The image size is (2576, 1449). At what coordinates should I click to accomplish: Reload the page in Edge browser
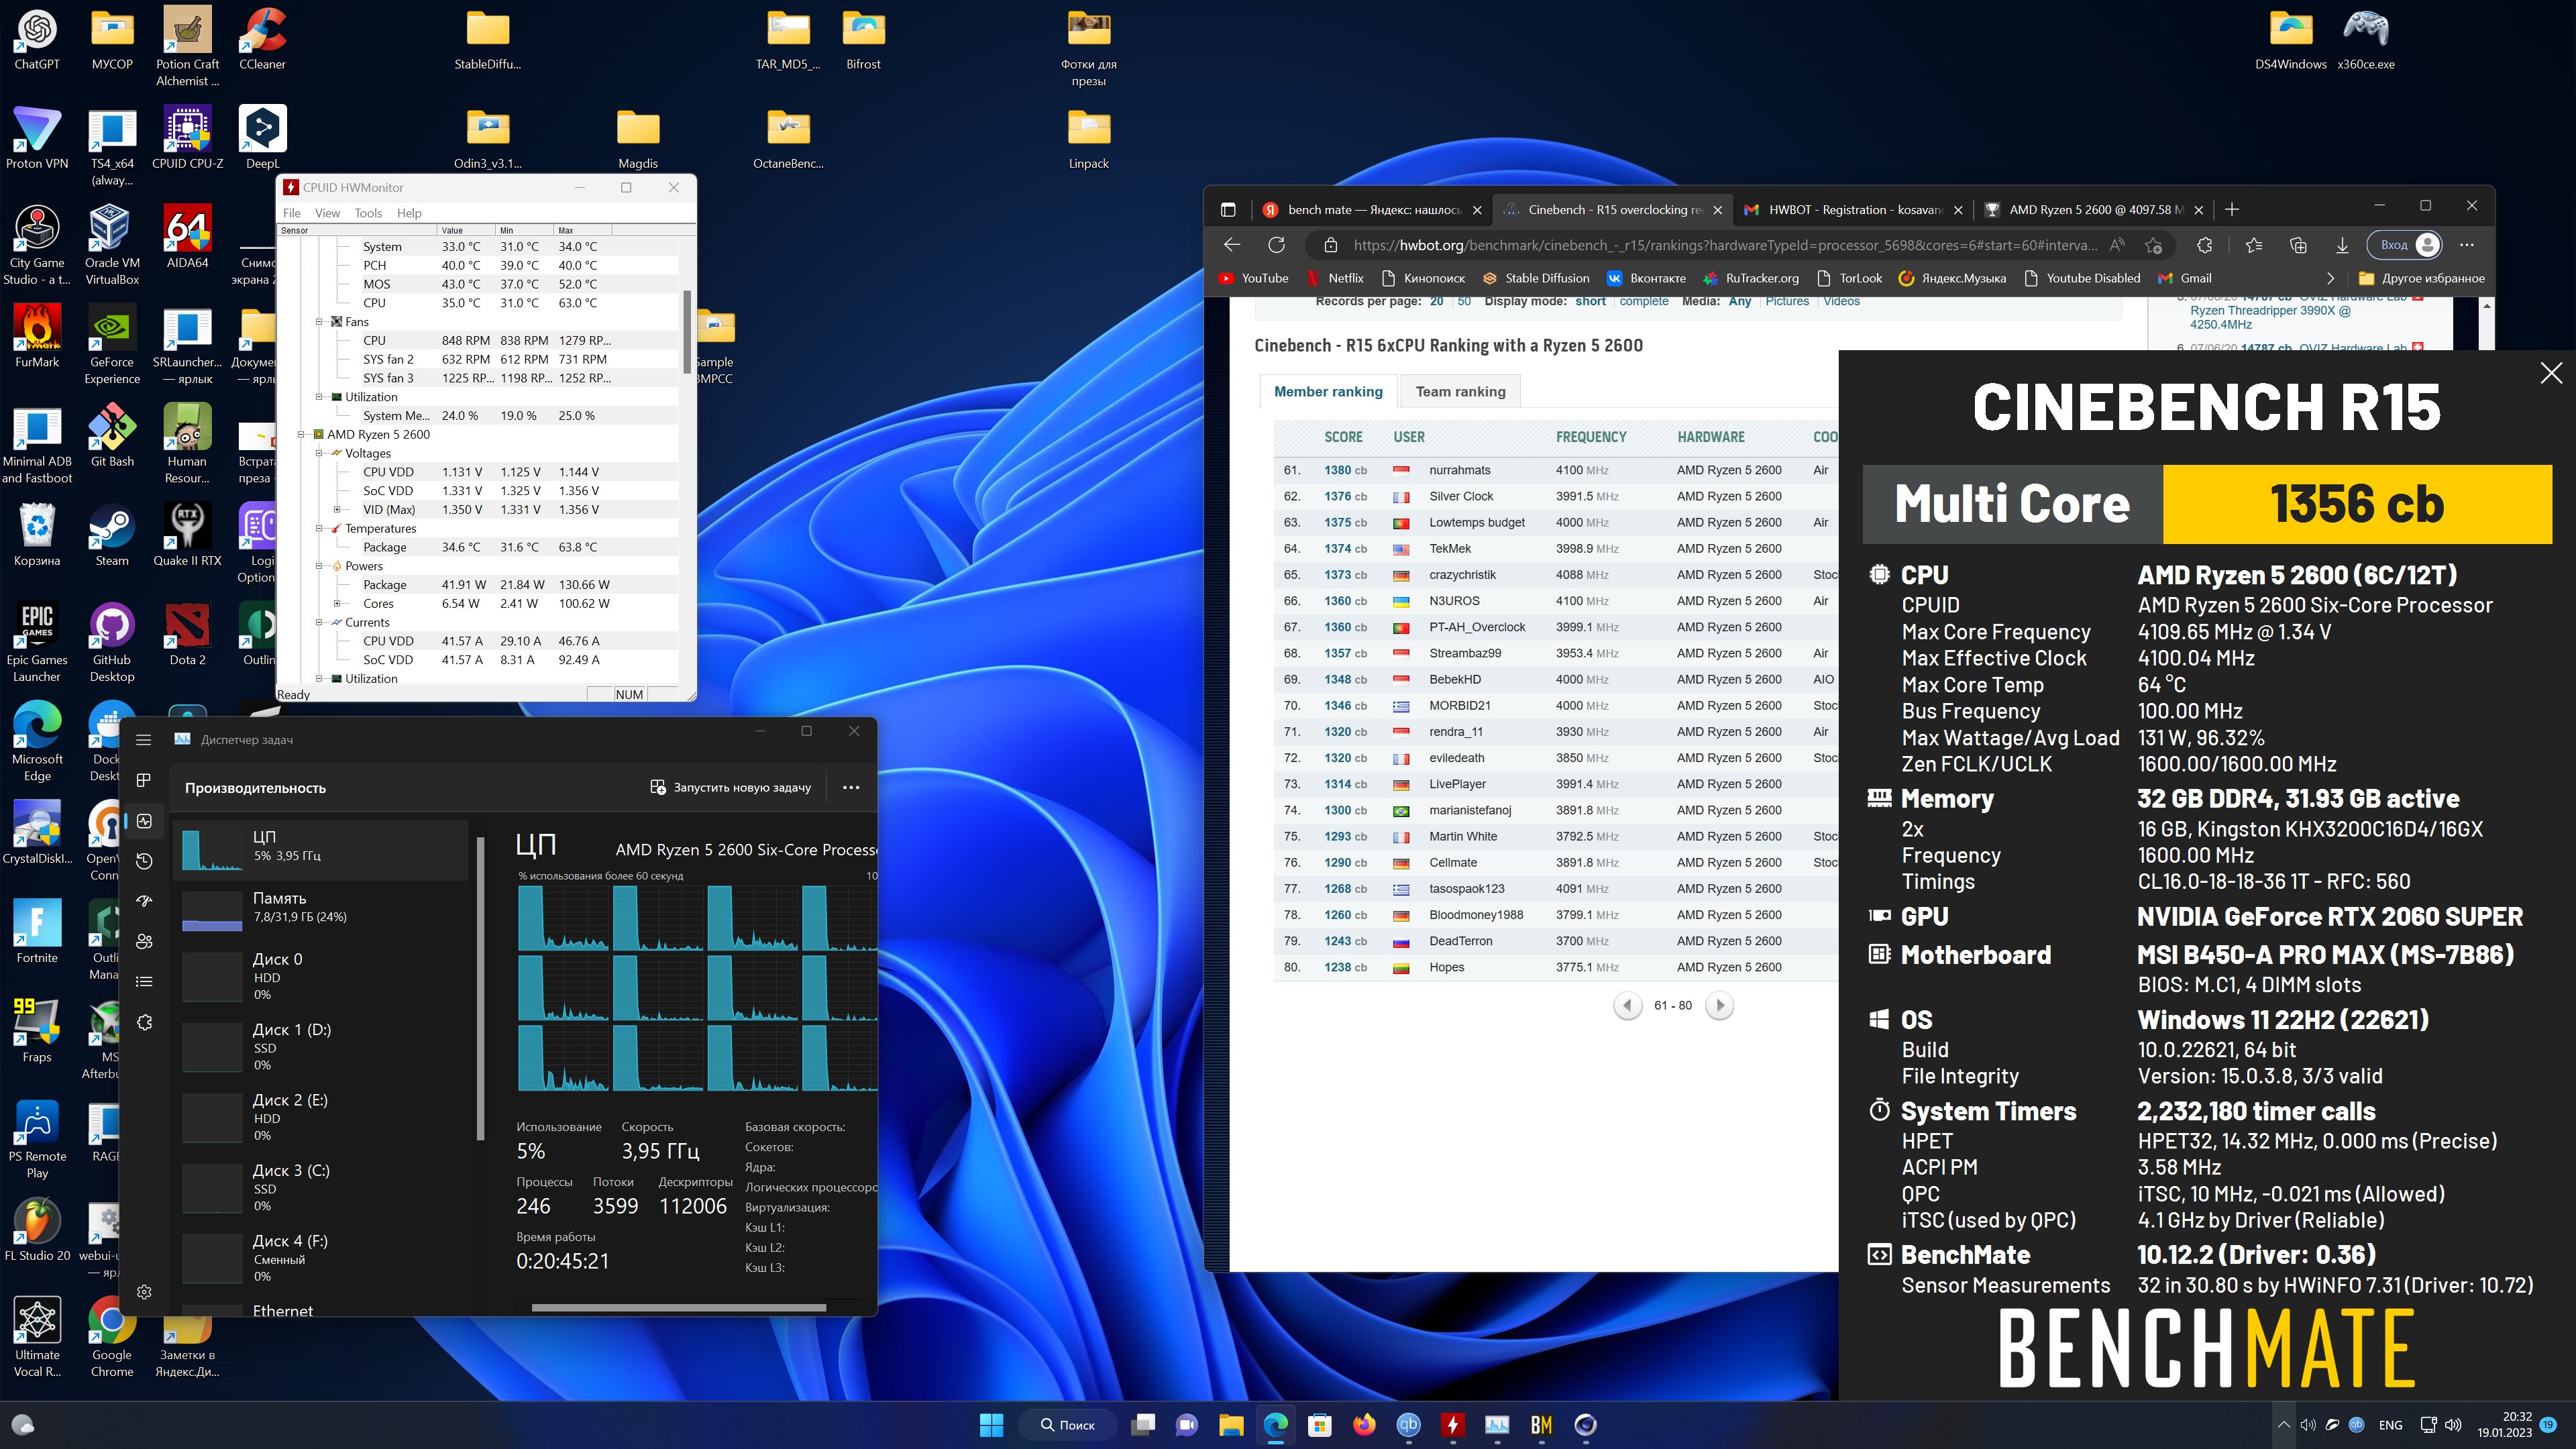1277,245
